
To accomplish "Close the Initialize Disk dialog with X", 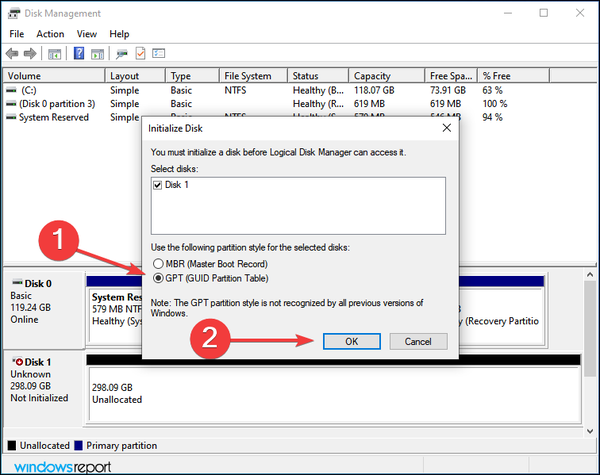I will (447, 128).
